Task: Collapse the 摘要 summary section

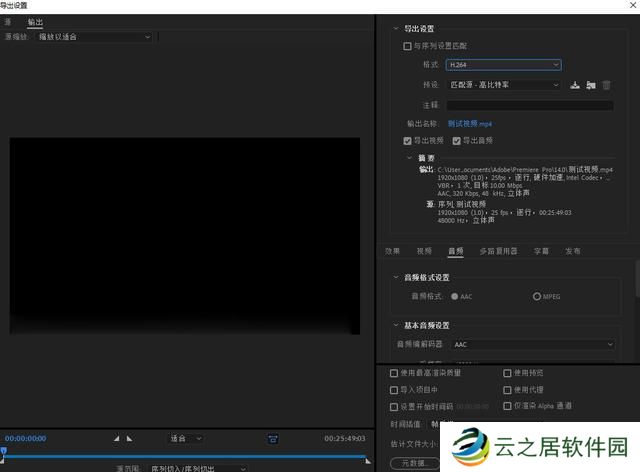Action: [409, 157]
